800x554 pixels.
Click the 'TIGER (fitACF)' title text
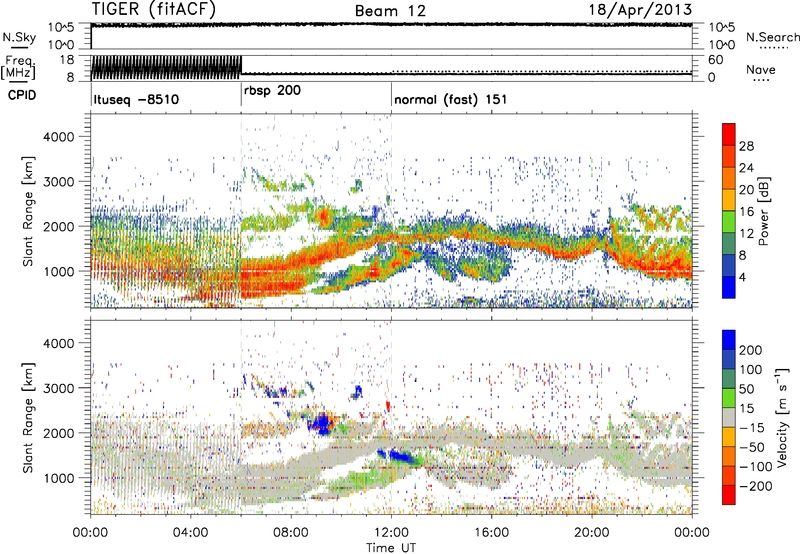point(154,9)
